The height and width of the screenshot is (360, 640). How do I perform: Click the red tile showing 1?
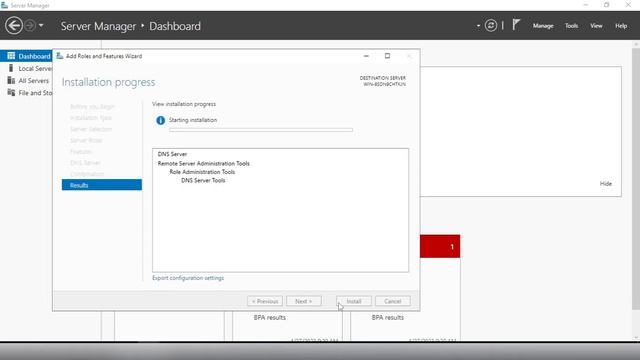click(440, 246)
